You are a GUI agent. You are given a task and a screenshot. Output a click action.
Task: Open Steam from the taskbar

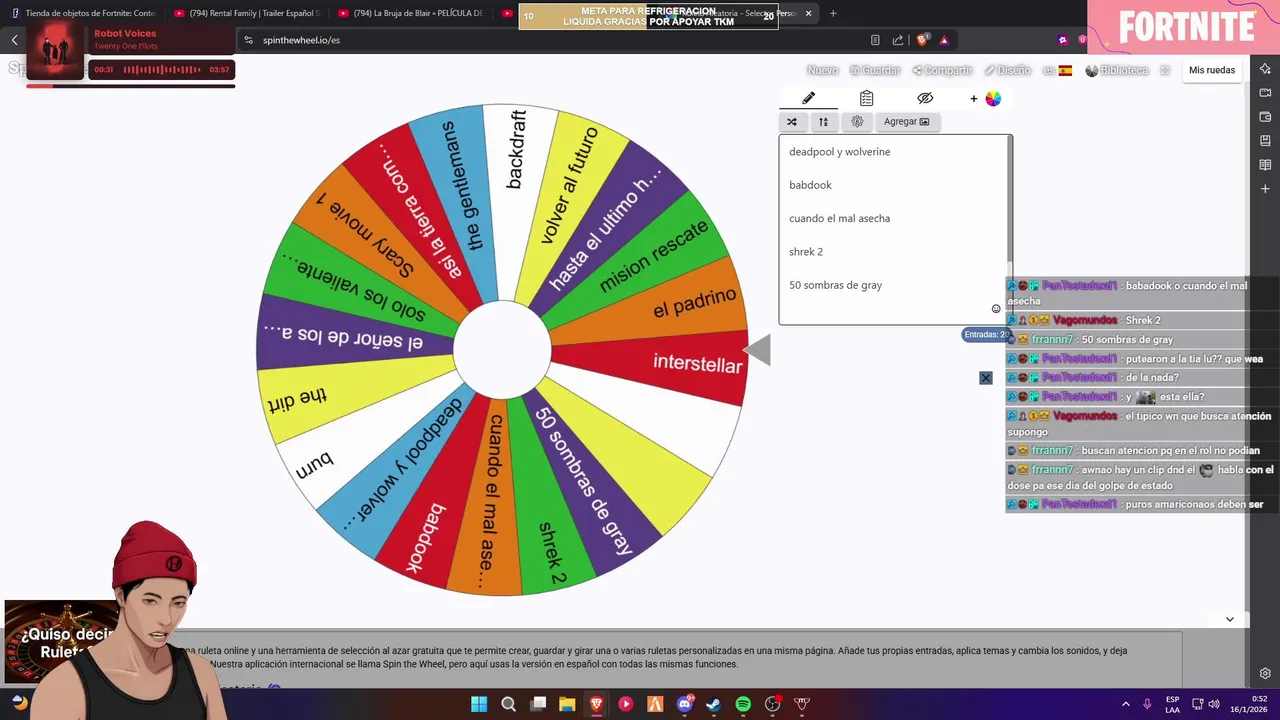pos(714,704)
